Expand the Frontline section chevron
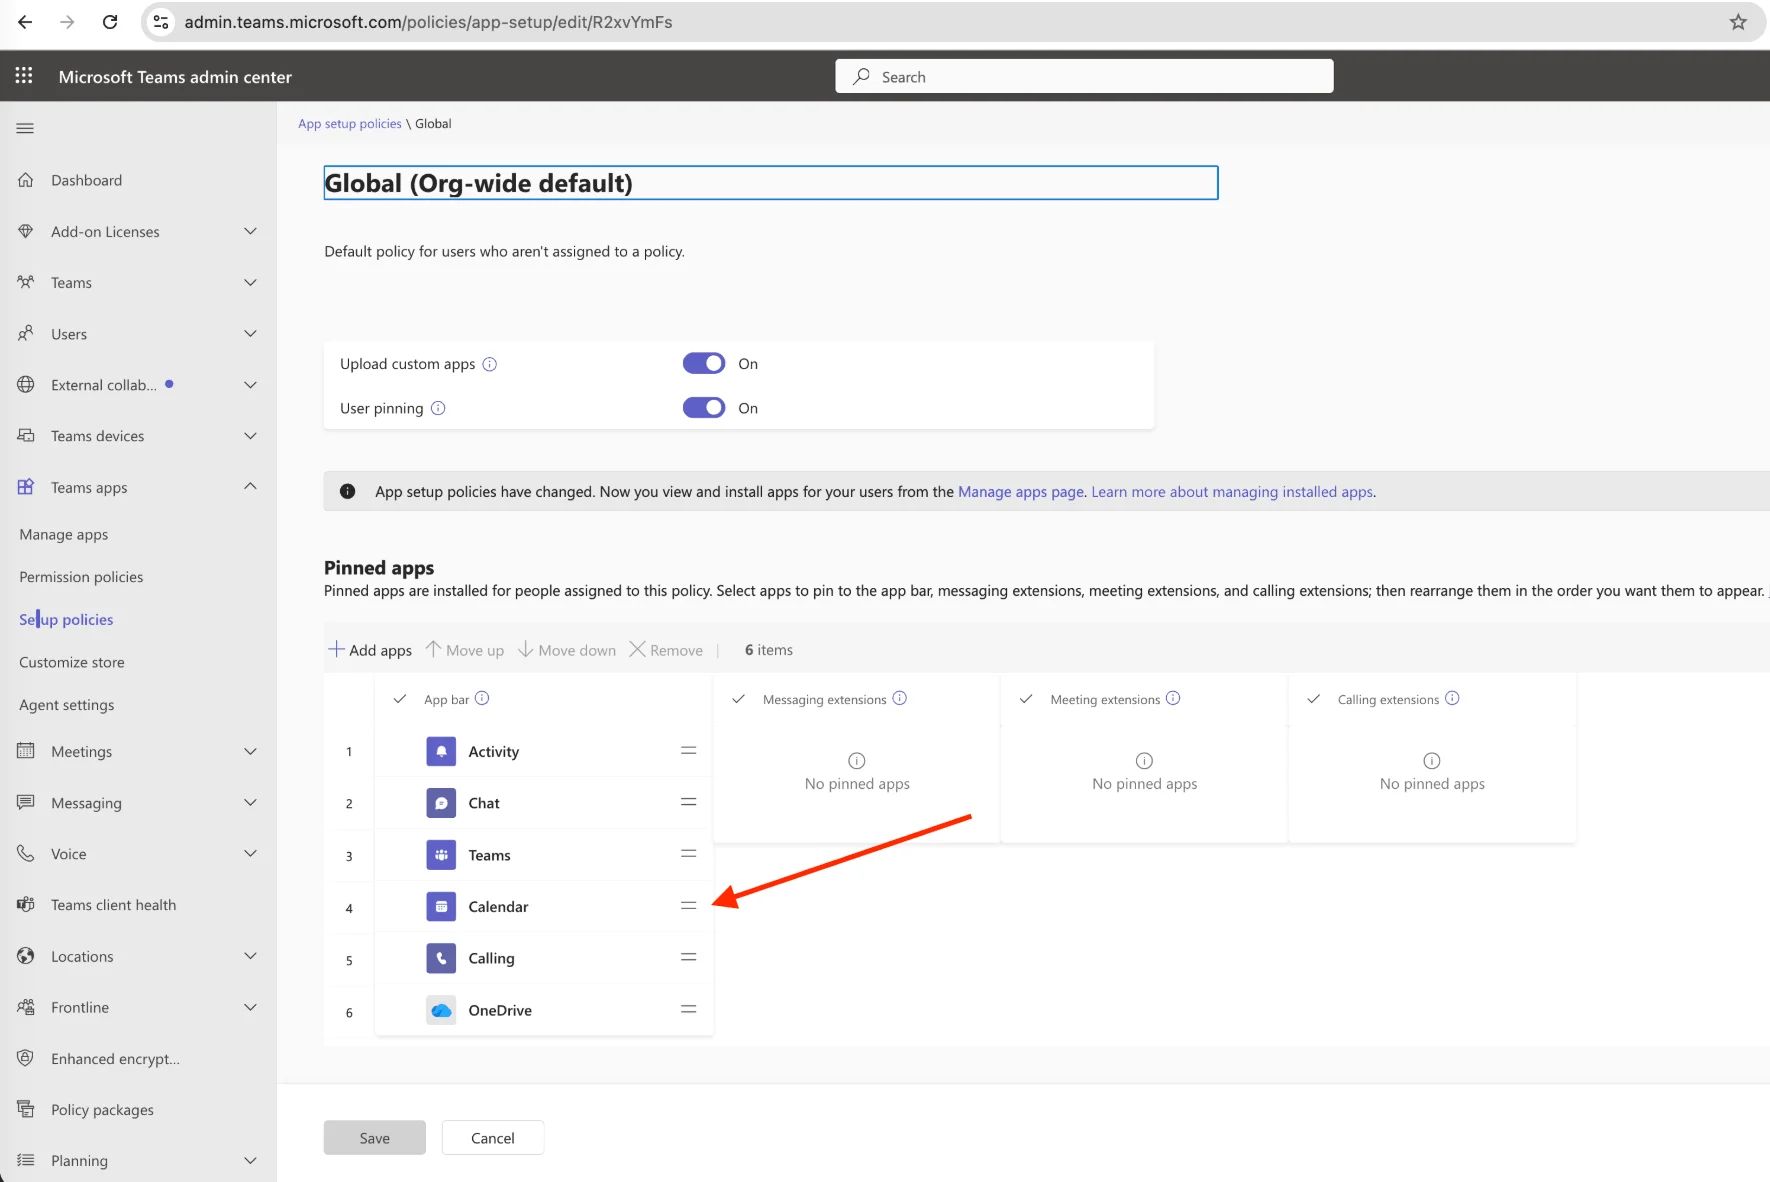The width and height of the screenshot is (1770, 1182). [250, 1007]
